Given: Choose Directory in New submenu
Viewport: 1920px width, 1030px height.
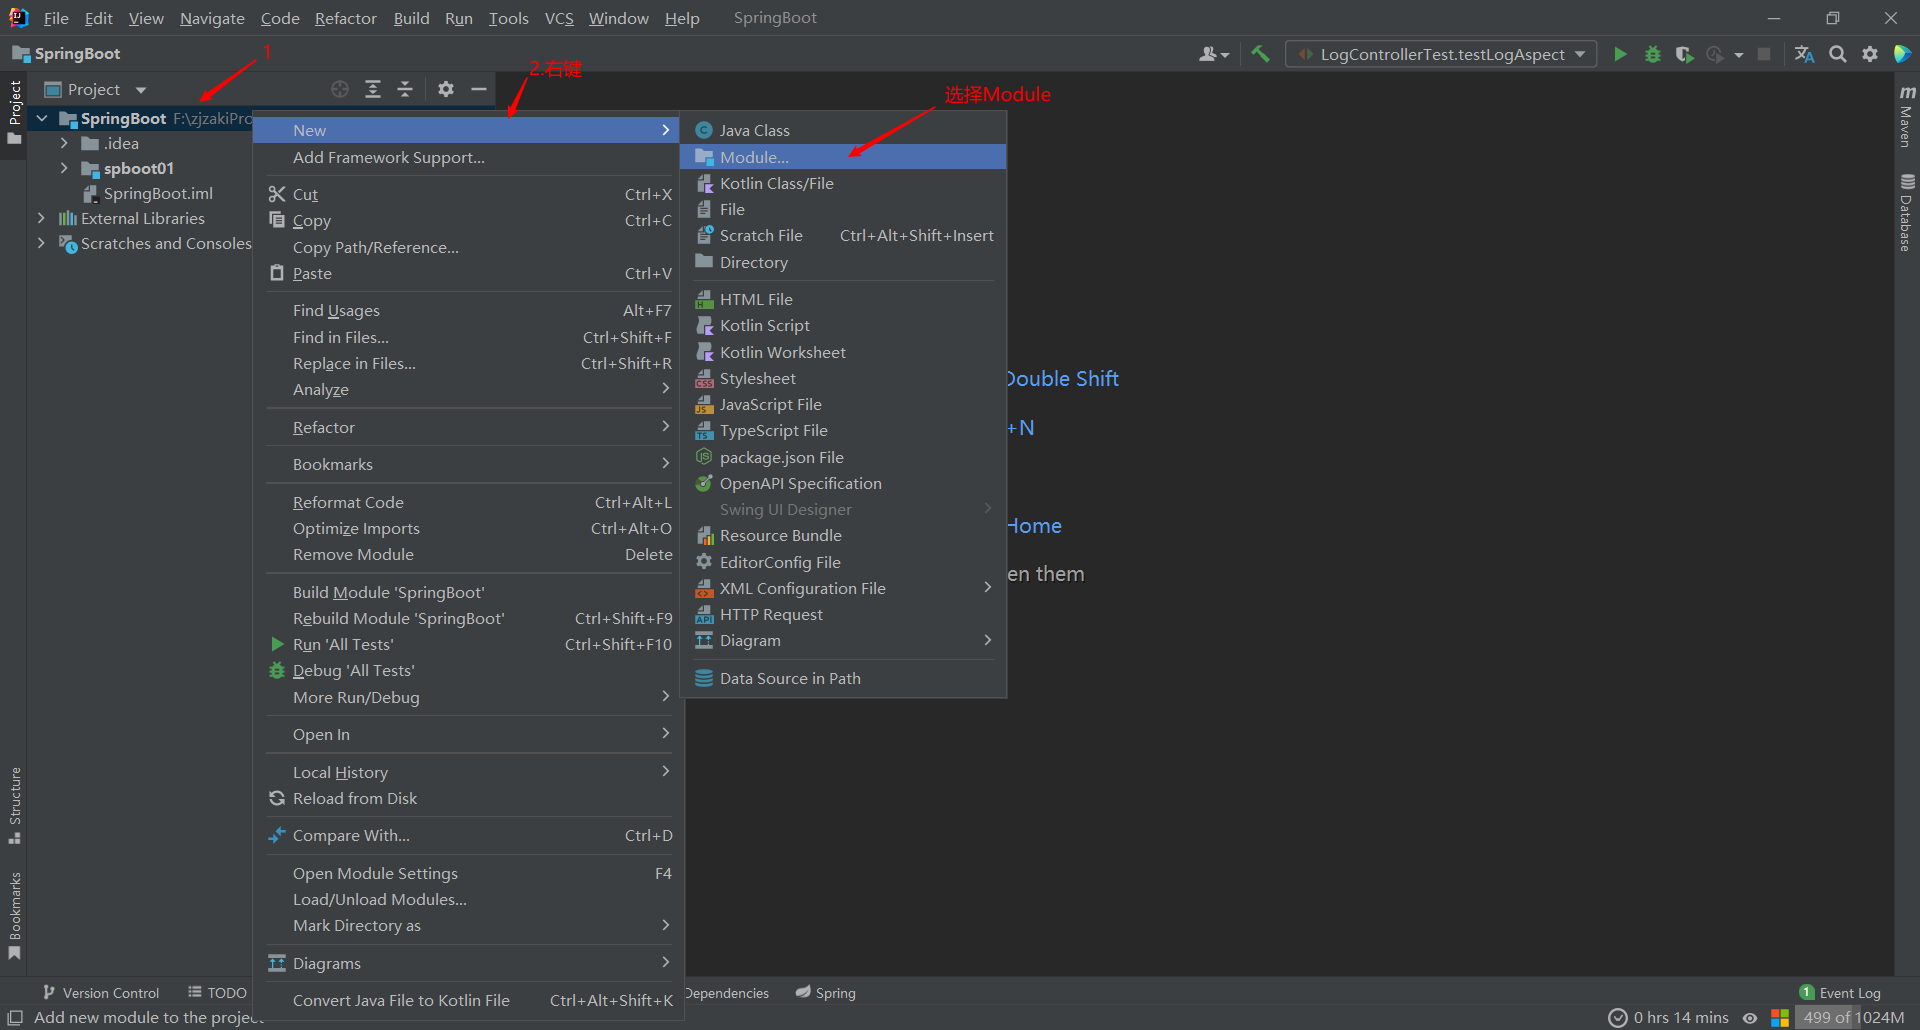Looking at the screenshot, I should click(x=843, y=262).
